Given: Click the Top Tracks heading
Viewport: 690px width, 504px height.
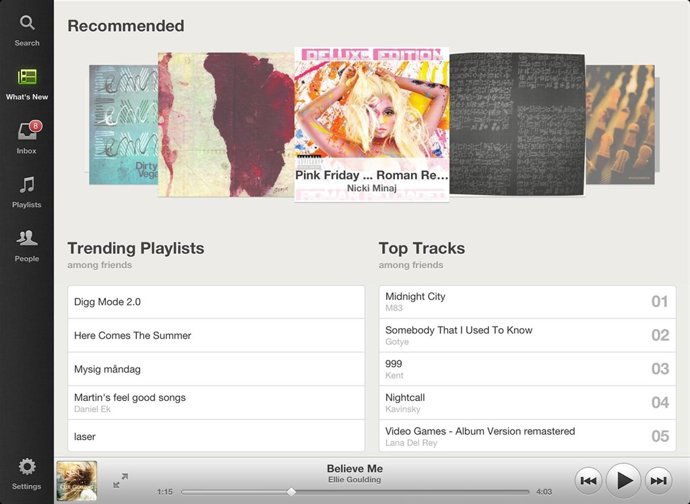Looking at the screenshot, I should pos(422,248).
